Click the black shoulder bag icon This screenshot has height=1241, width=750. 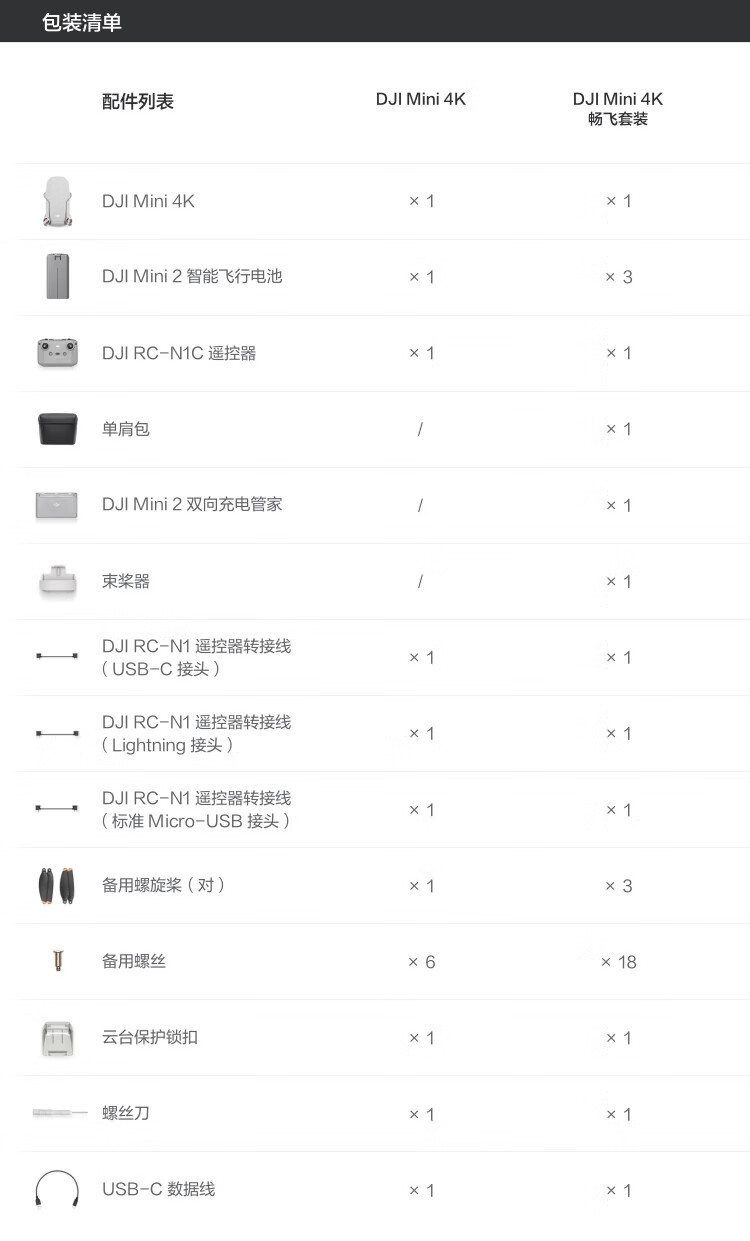[57, 429]
